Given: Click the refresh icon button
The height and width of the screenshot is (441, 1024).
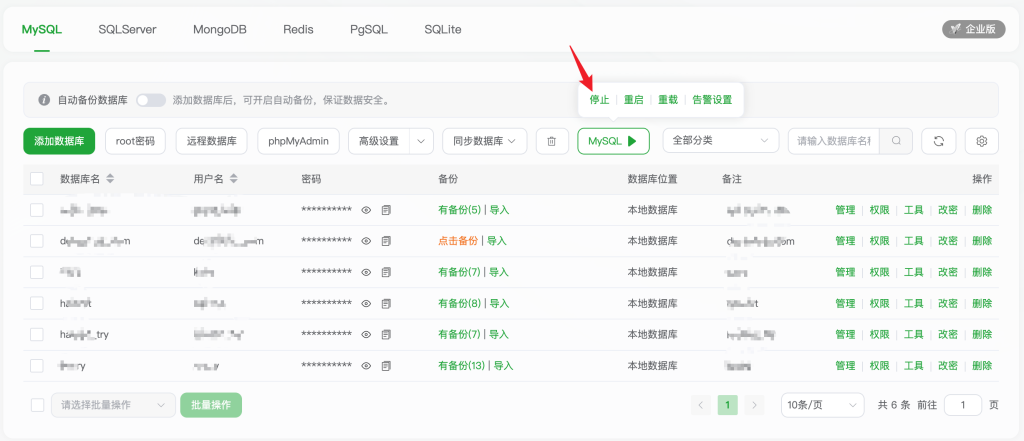Looking at the screenshot, I should pos(938,141).
